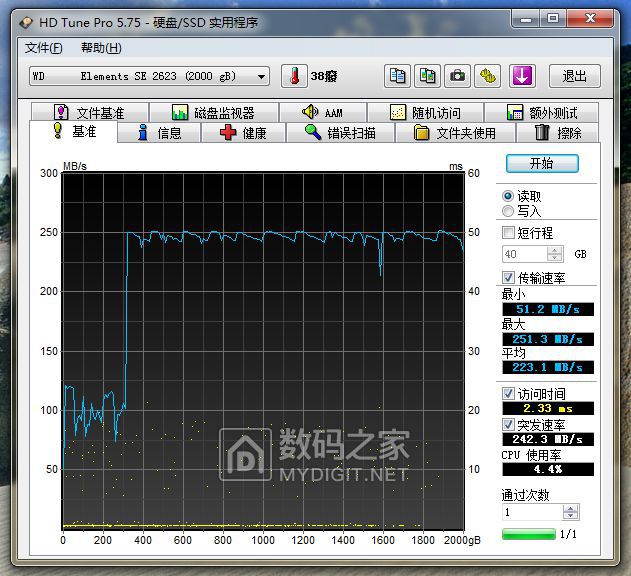Click the blue info icon on 信息 tab
631x576 pixels.
(x=142, y=132)
